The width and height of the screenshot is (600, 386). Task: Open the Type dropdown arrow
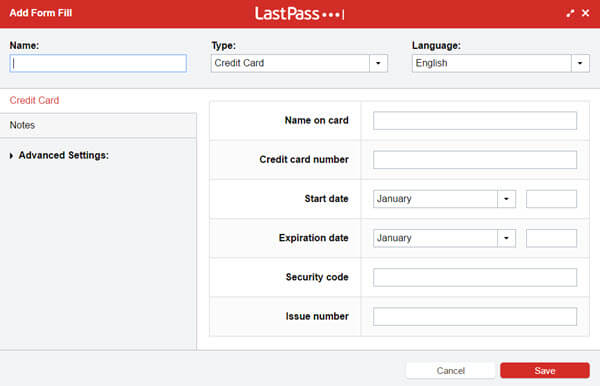click(378, 63)
